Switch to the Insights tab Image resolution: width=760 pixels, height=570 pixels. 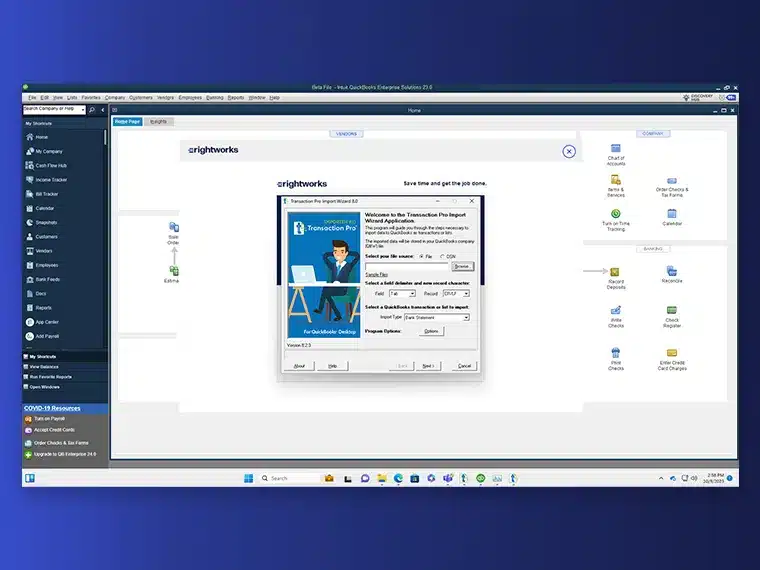pyautogui.click(x=158, y=122)
